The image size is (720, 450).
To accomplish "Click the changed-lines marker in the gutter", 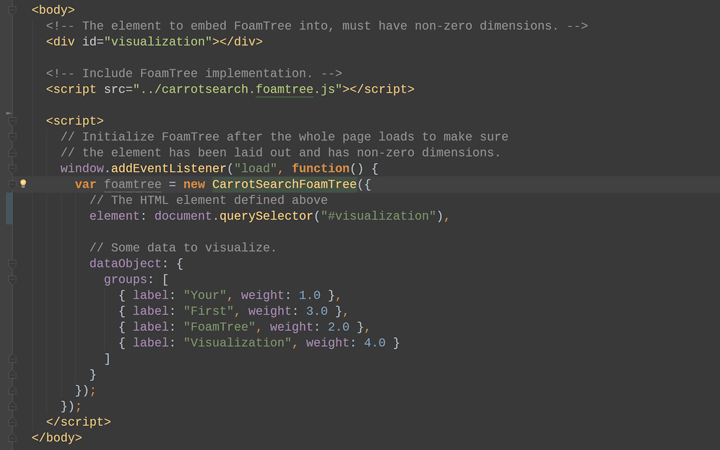I will (x=9, y=208).
